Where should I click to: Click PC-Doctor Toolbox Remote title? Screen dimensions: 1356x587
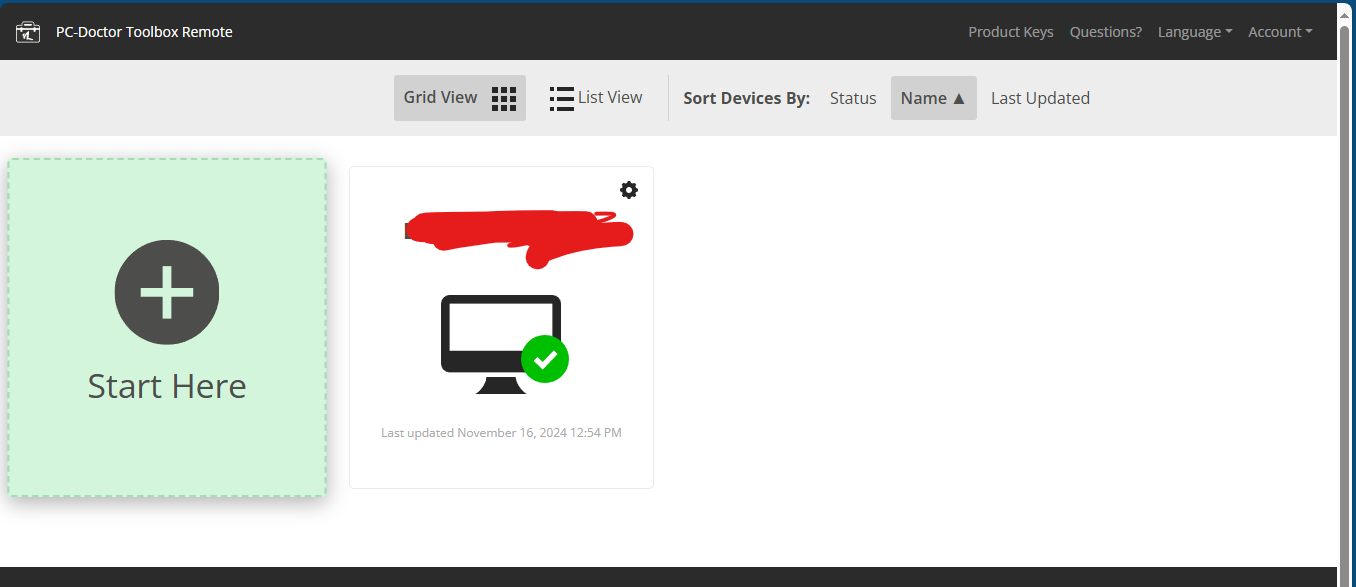click(x=144, y=32)
